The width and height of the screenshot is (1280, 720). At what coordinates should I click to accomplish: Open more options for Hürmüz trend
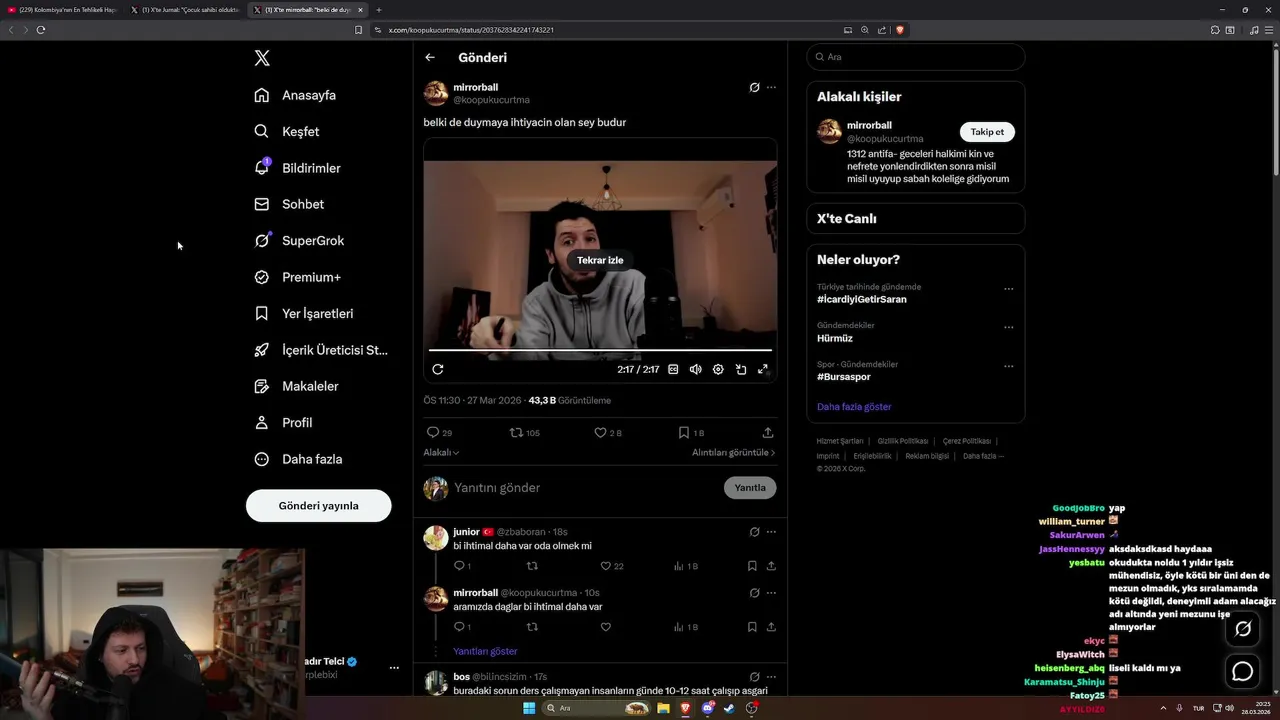point(1008,327)
